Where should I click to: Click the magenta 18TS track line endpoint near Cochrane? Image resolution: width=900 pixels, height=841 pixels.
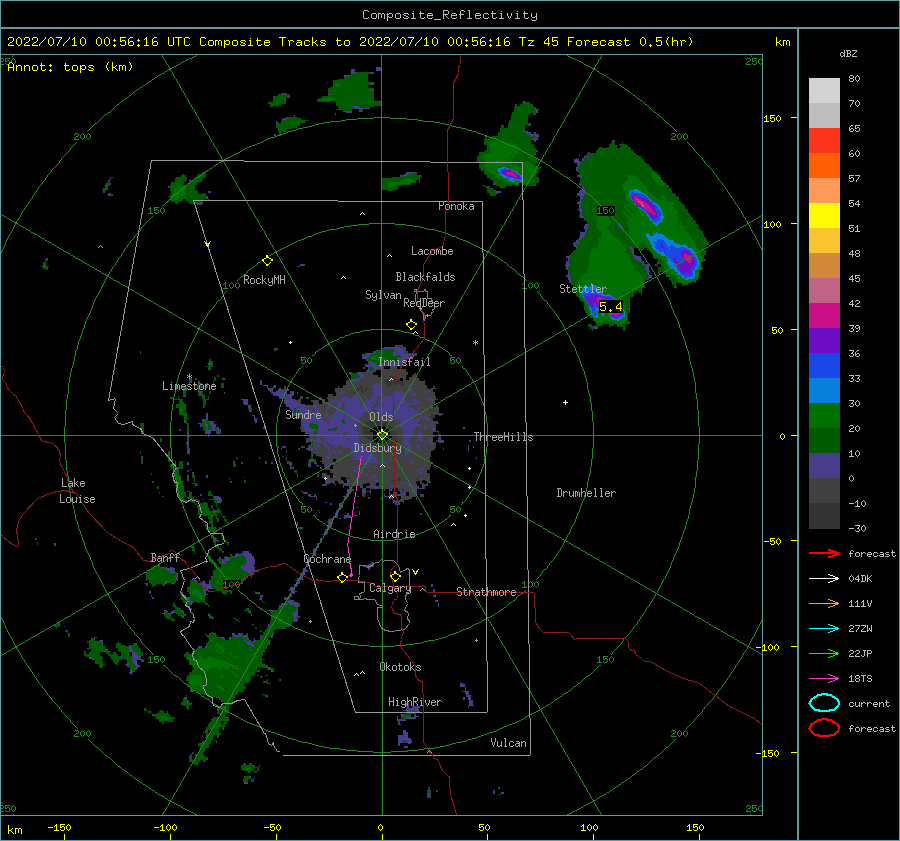click(x=351, y=575)
